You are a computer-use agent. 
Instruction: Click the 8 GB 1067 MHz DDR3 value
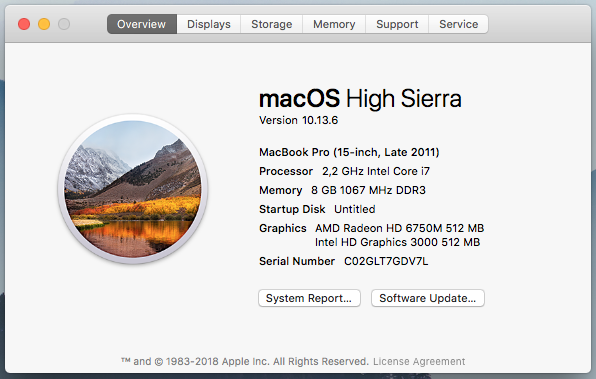coord(368,190)
